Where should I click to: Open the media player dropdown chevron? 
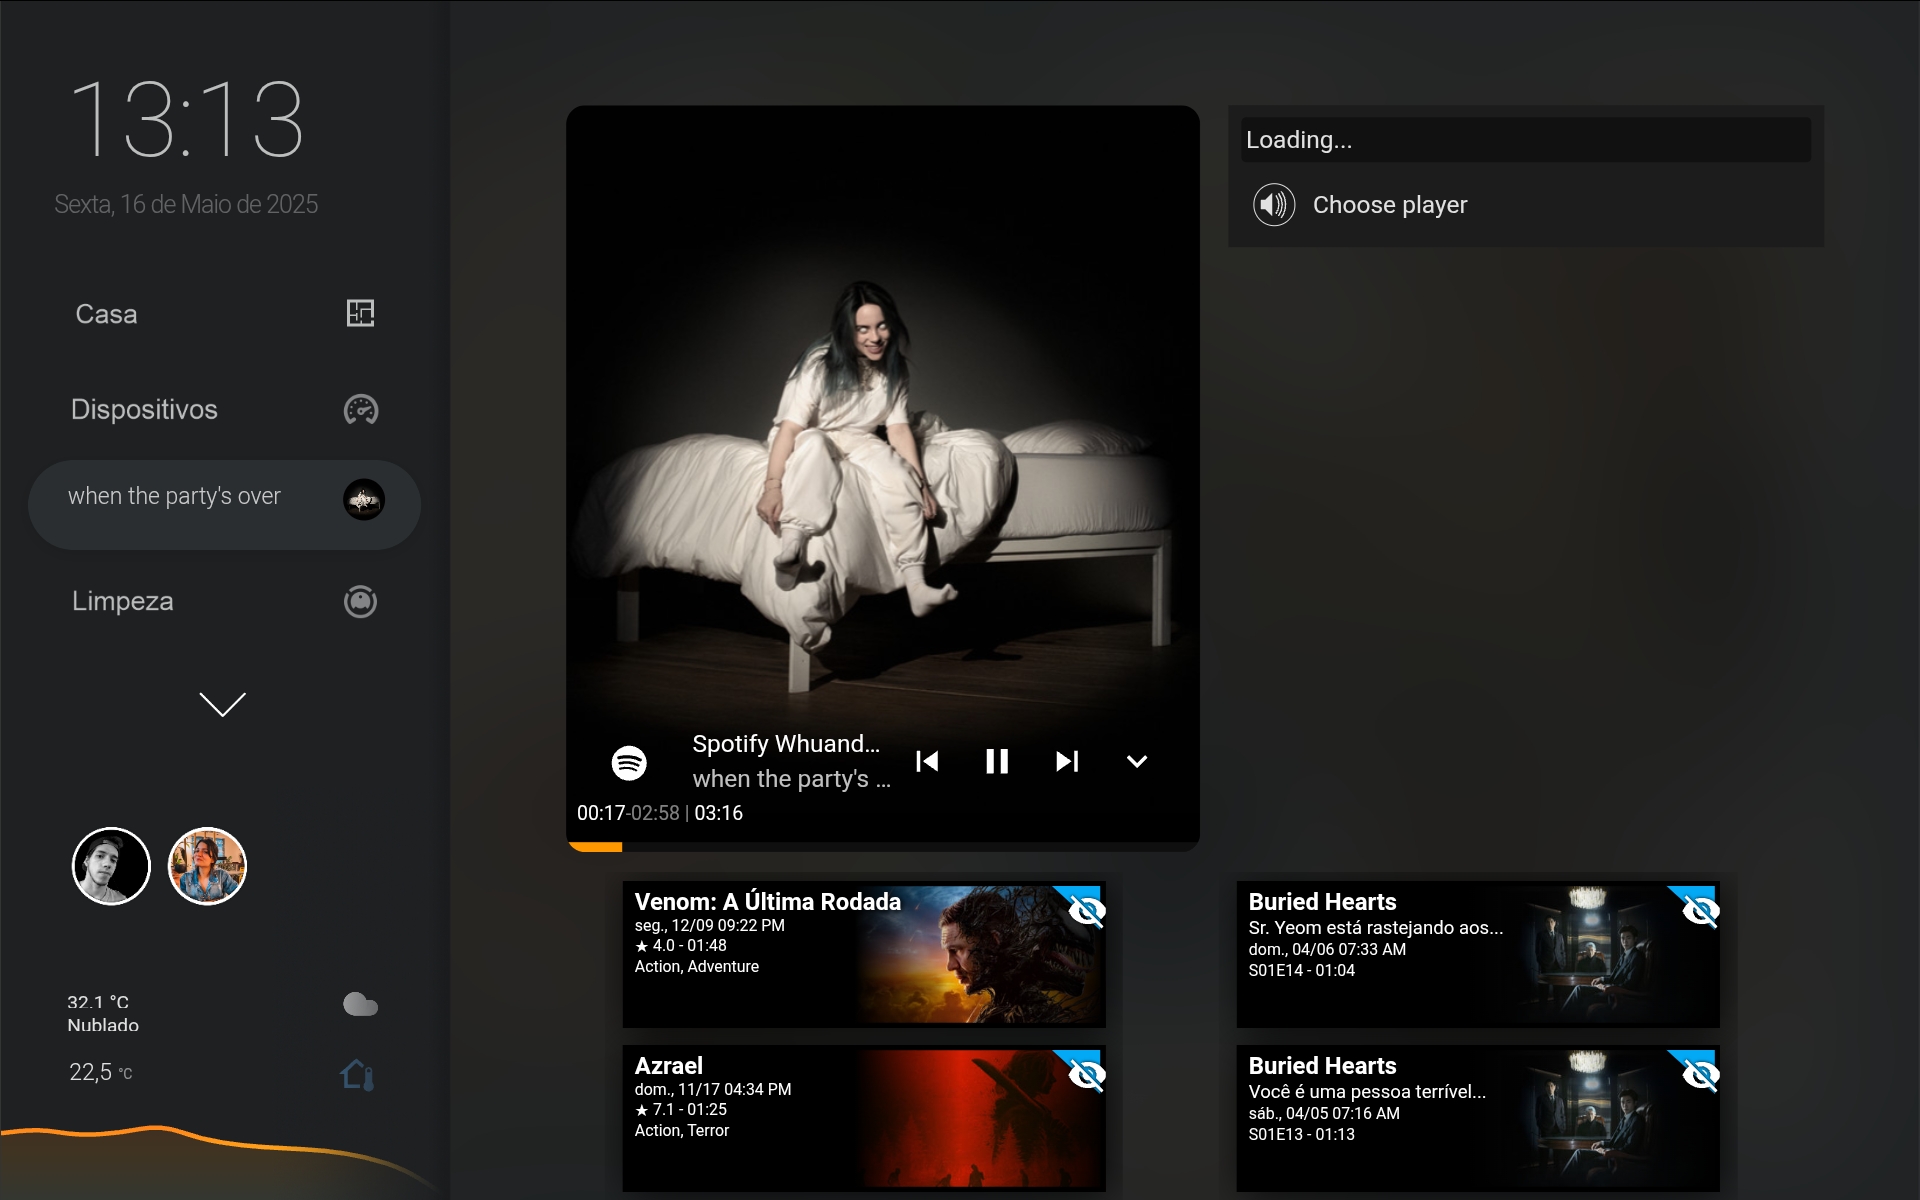click(1137, 762)
